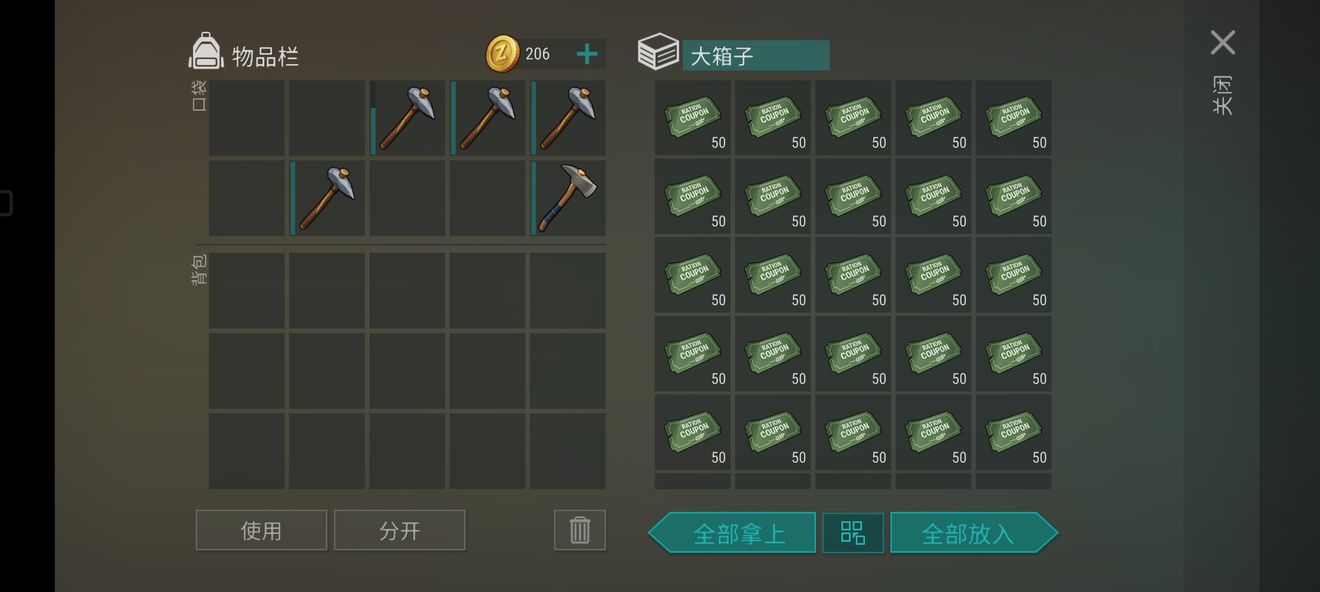Select the last coupon stack in the top box row

(x=1013, y=118)
